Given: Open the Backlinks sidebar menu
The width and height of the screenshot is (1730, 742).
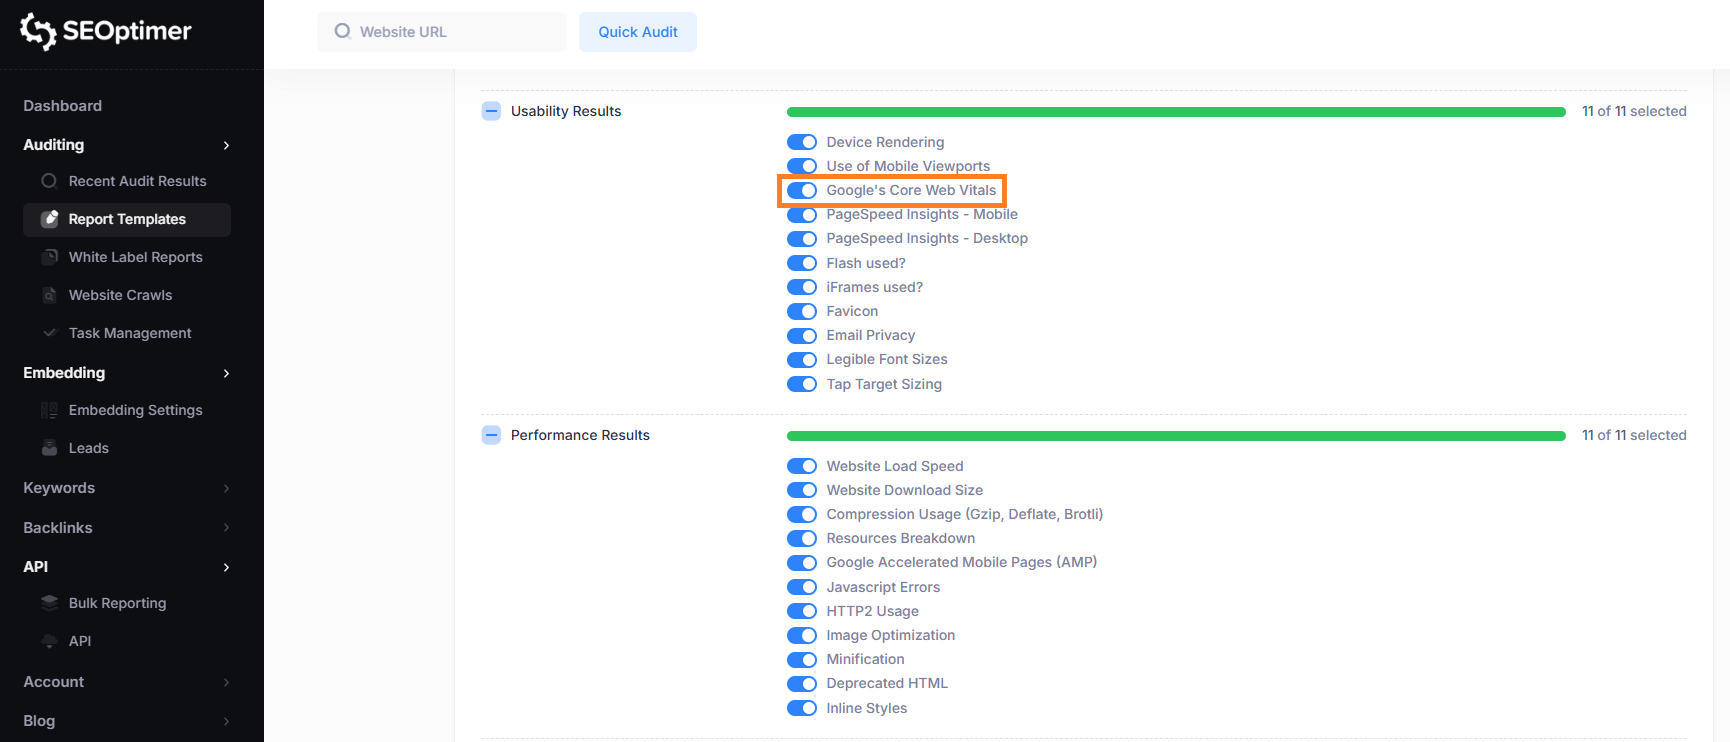Looking at the screenshot, I should click(58, 528).
